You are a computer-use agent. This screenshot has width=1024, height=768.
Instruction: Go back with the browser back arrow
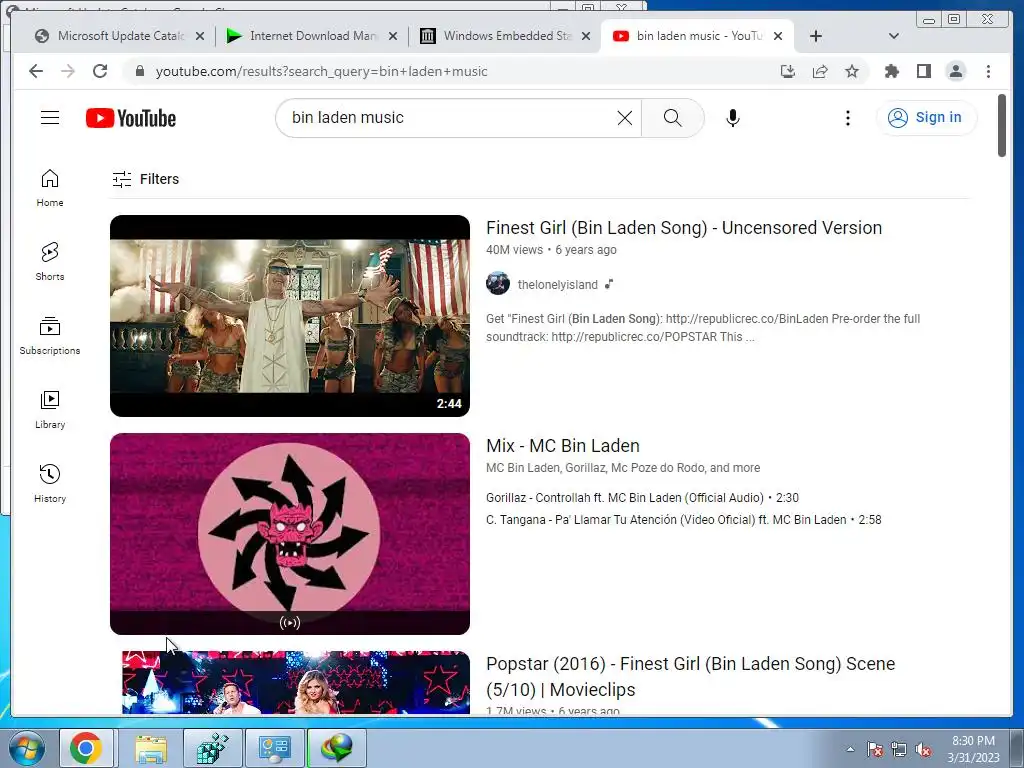click(36, 71)
